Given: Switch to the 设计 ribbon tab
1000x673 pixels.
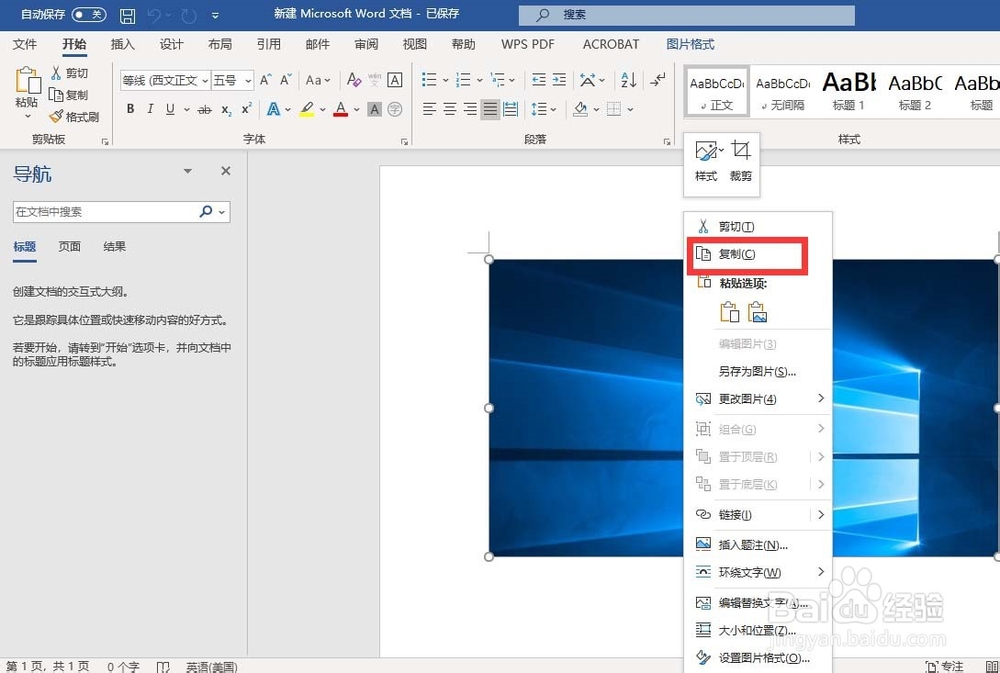Looking at the screenshot, I should click(171, 44).
